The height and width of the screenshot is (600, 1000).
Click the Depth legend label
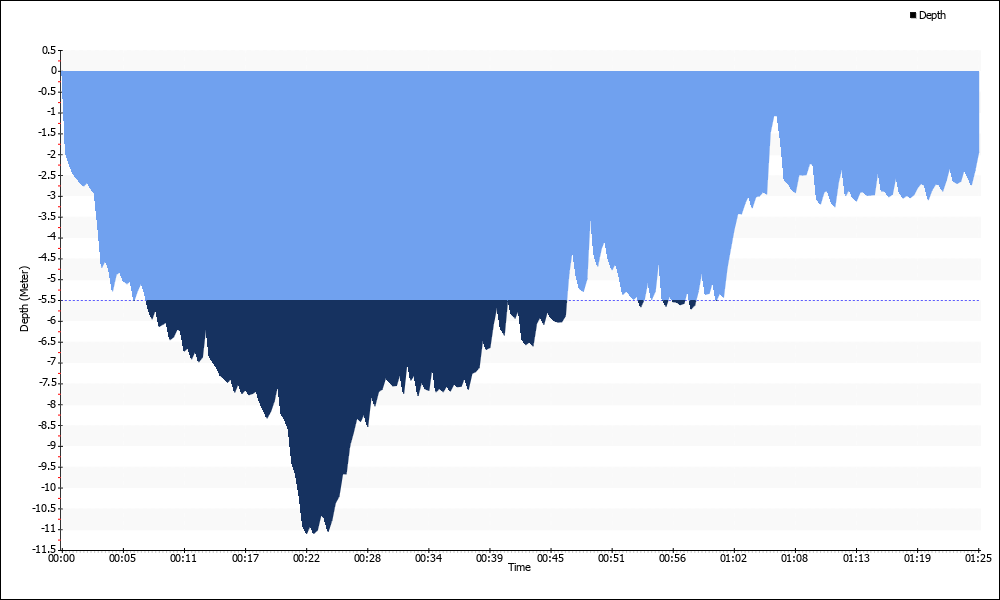click(x=932, y=15)
